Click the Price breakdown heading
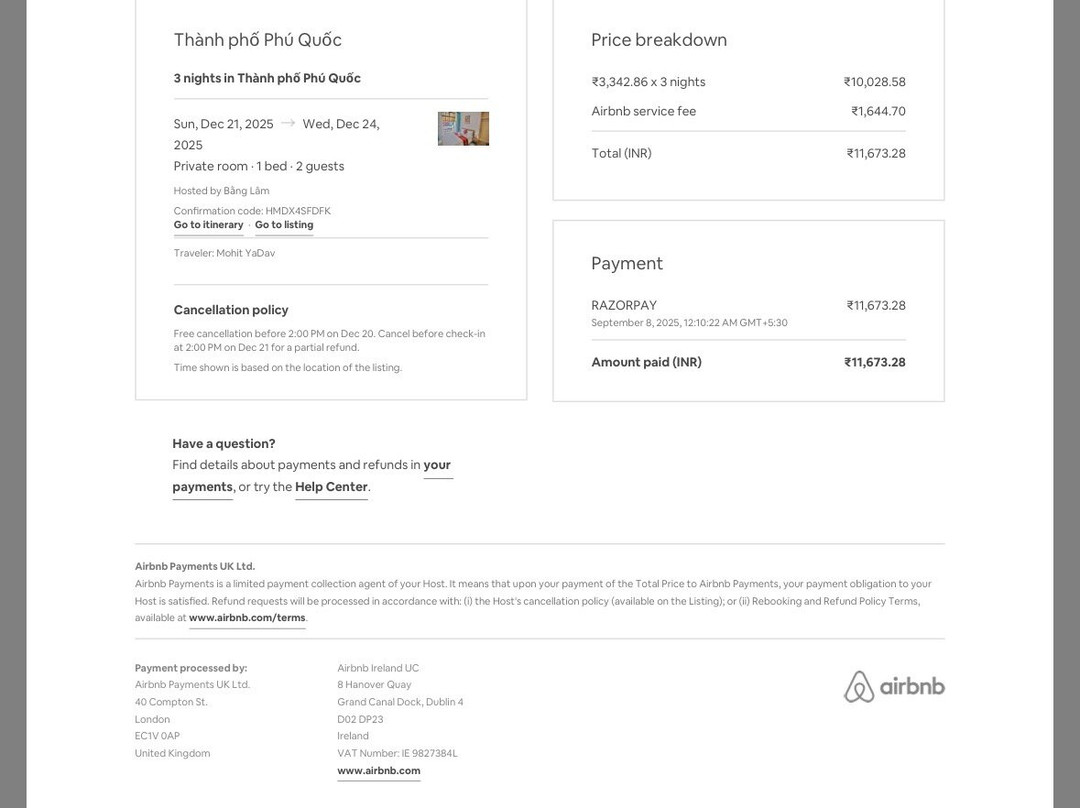The height and width of the screenshot is (808, 1080). tap(659, 40)
